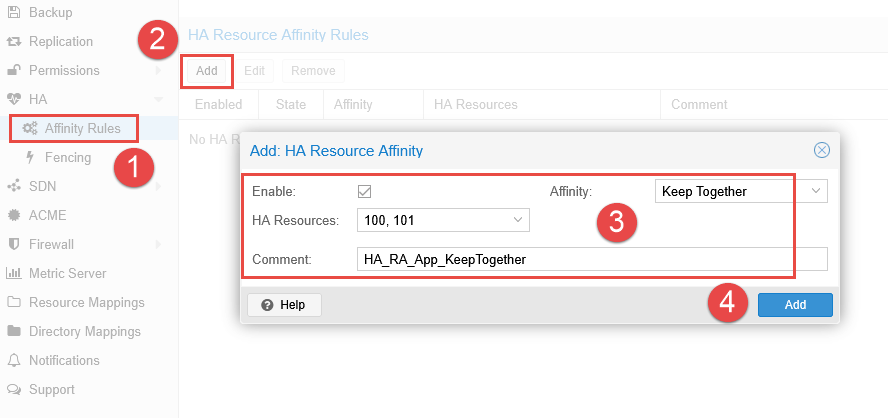
Task: Expand the SDN sidebar section
Action: [158, 186]
